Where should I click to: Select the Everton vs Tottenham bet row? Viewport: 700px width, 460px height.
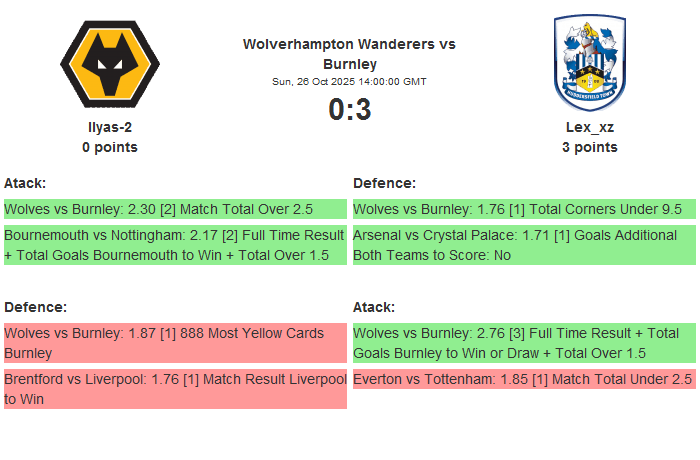[x=524, y=379]
